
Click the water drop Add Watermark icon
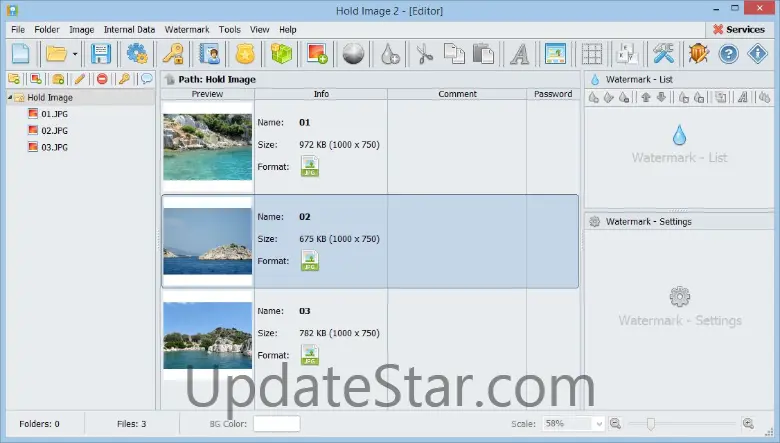390,54
